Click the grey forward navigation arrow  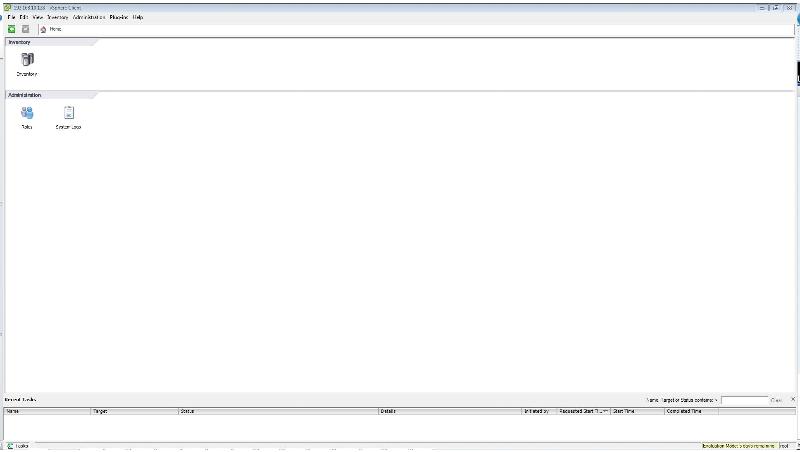pyautogui.click(x=26, y=29)
